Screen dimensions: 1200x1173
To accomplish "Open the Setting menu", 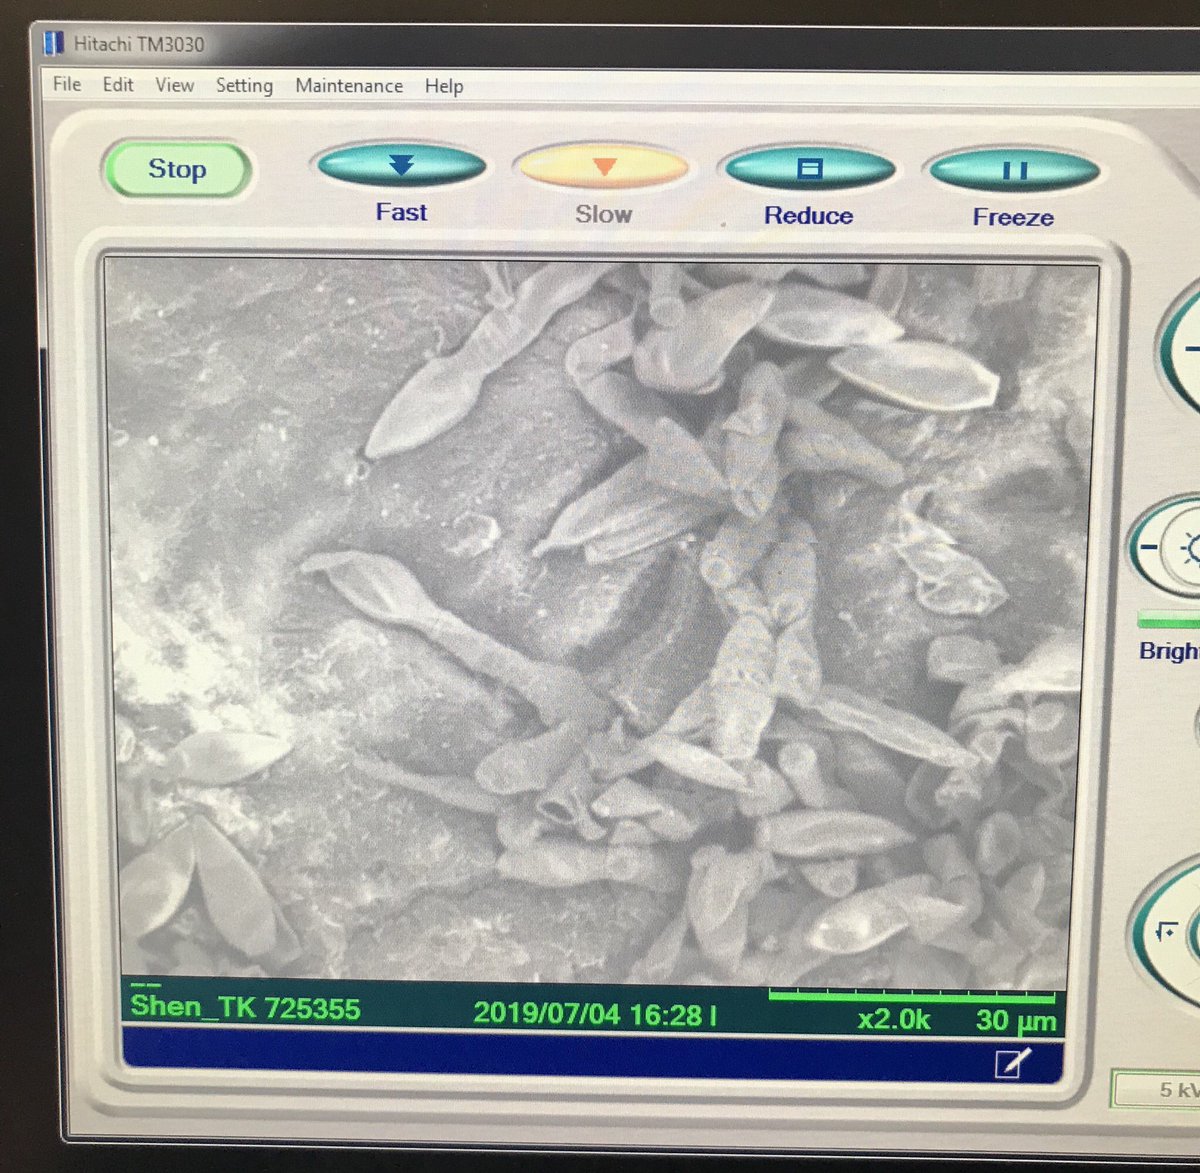I will 244,86.
